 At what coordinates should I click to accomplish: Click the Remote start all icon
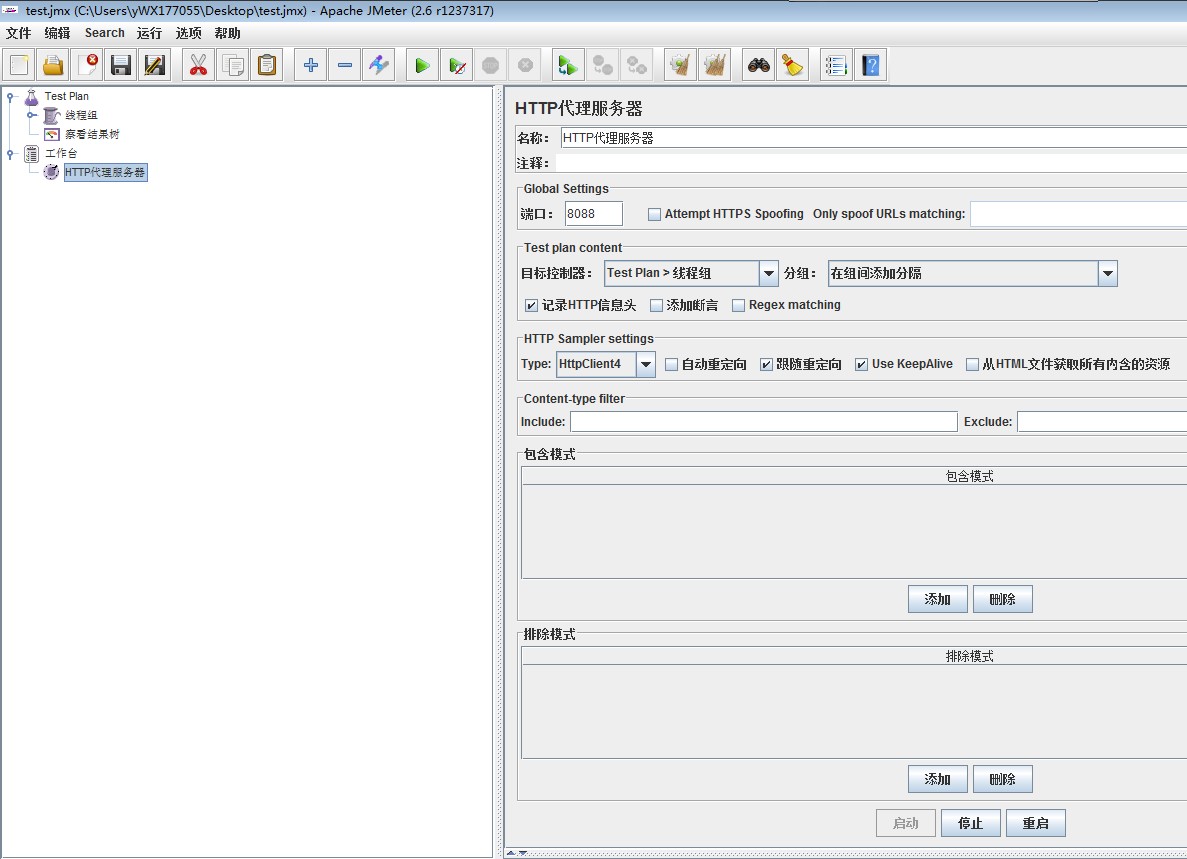click(x=568, y=65)
